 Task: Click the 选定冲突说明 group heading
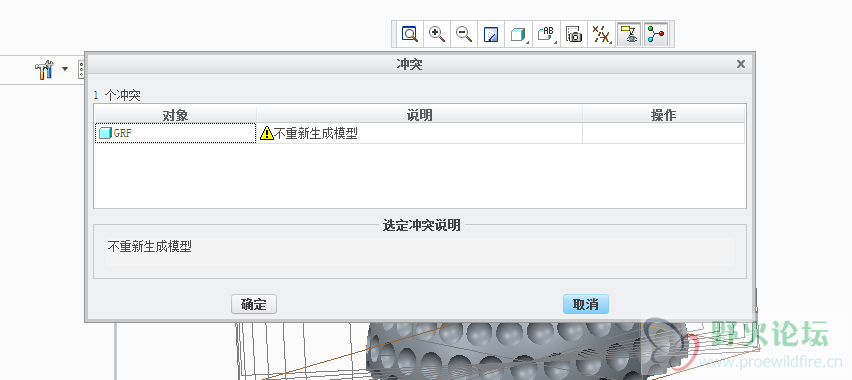point(422,225)
